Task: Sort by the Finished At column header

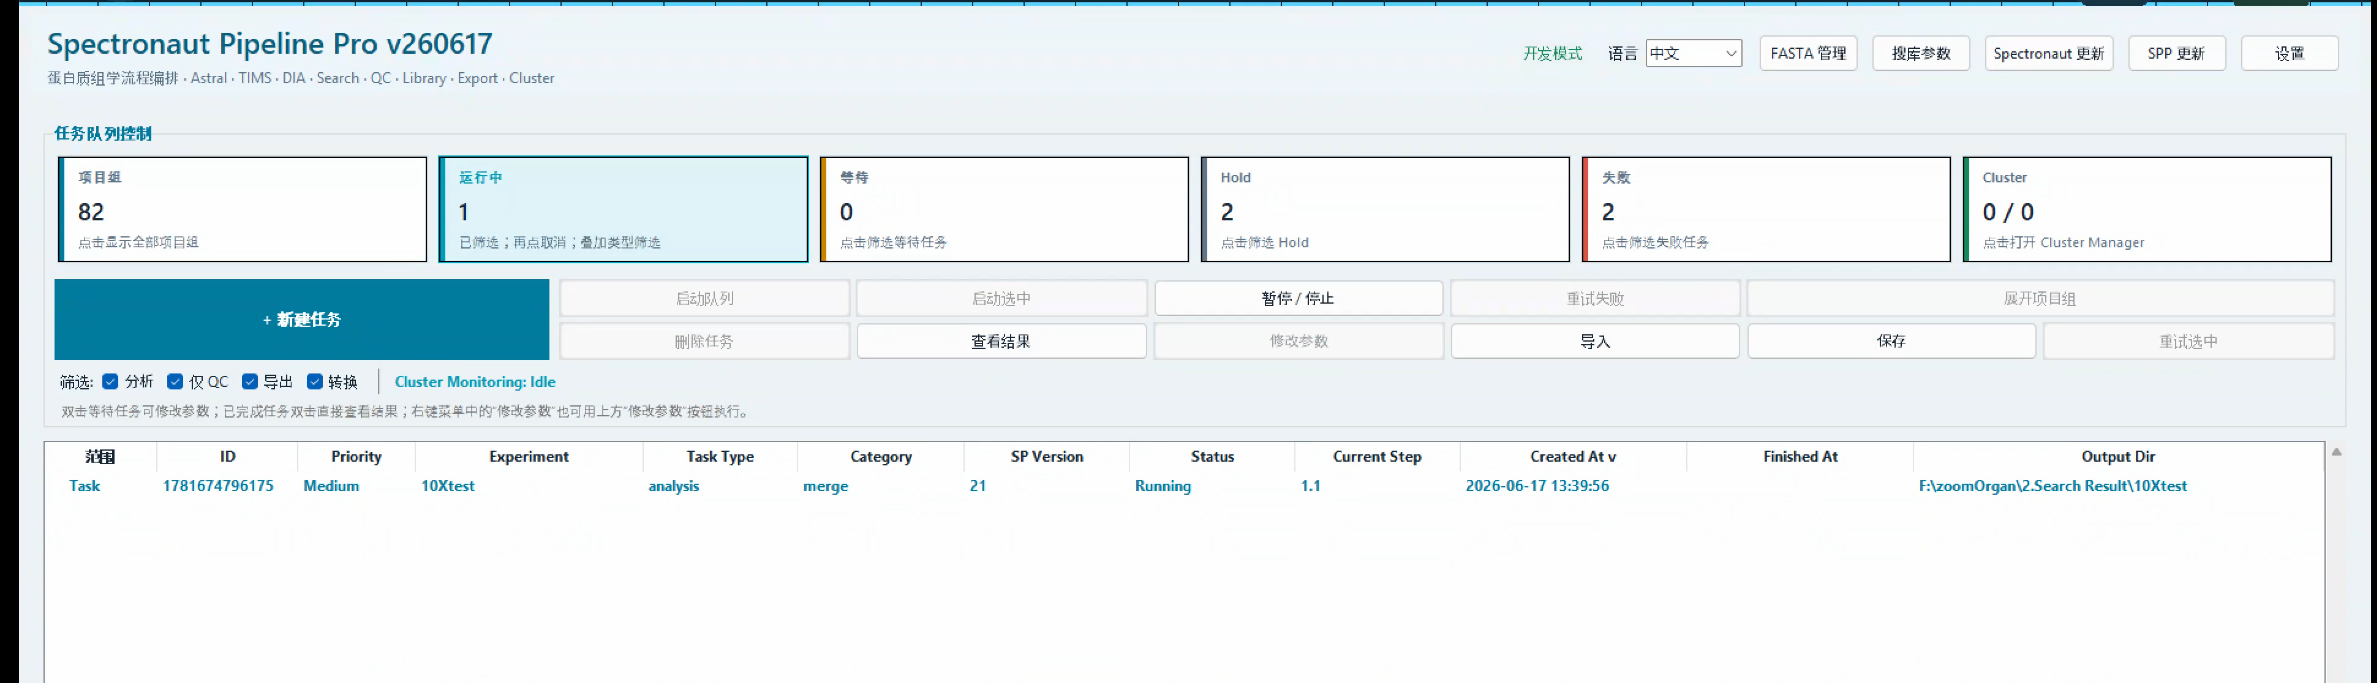Action: pos(1800,456)
